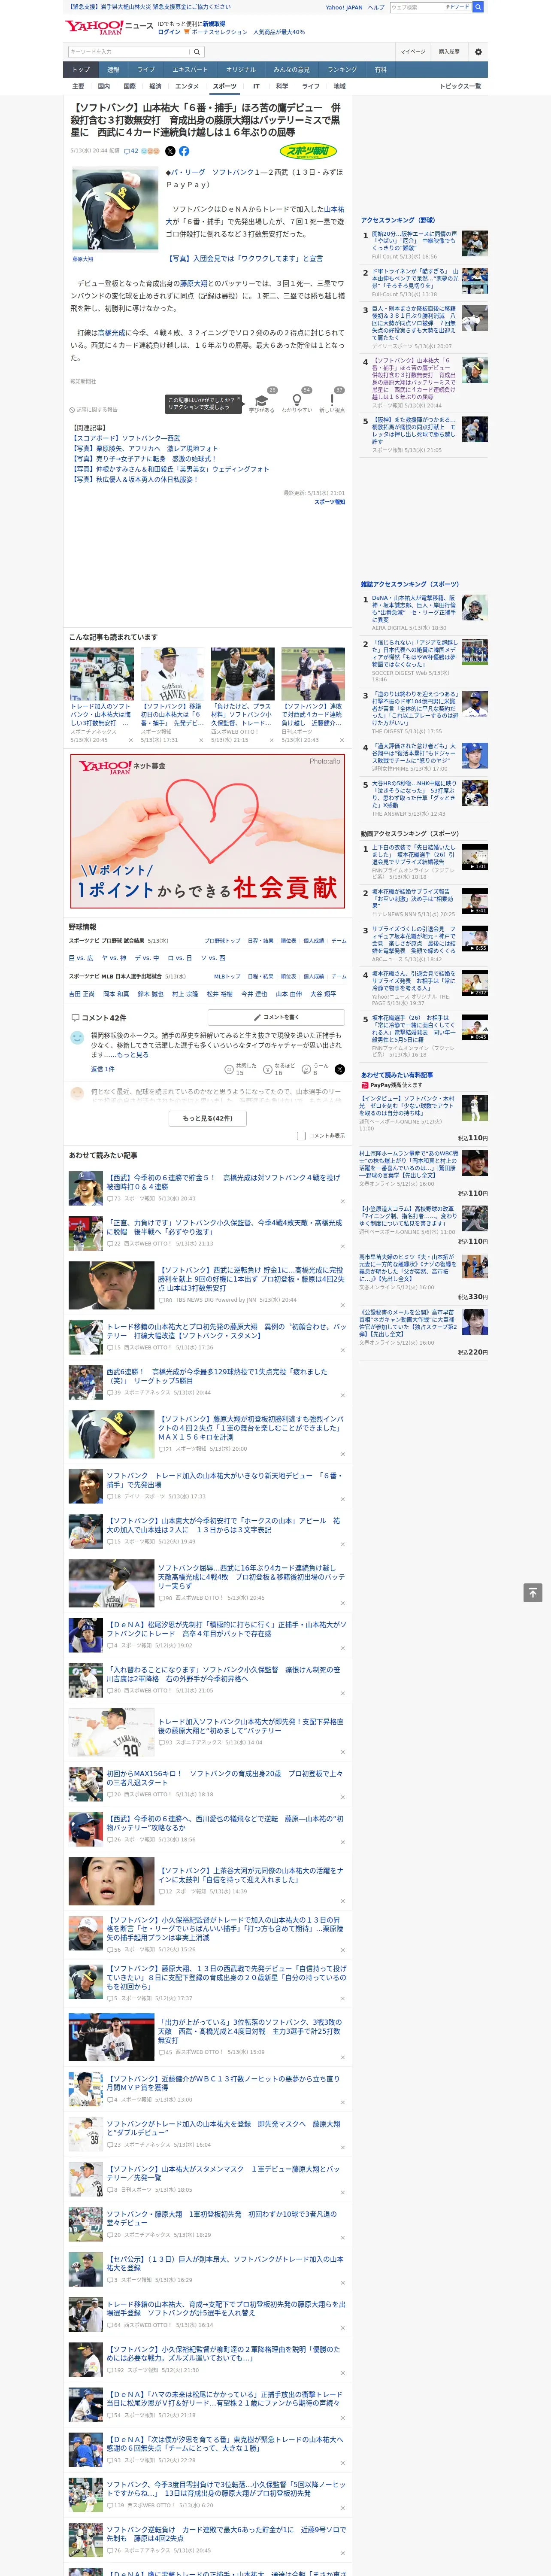
Task: Toggle the コメント非表示 checkbox
Action: pos(301,1136)
